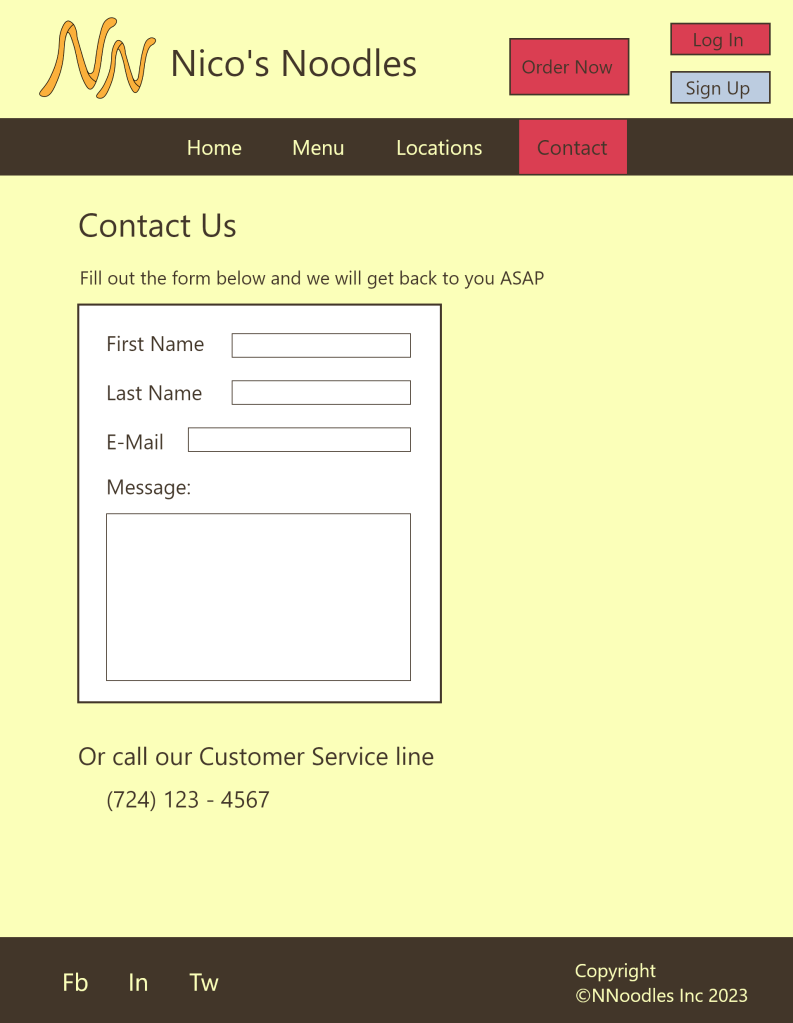Click the Nico's Noodles noodle logo
793x1023 pixels.
[97, 59]
